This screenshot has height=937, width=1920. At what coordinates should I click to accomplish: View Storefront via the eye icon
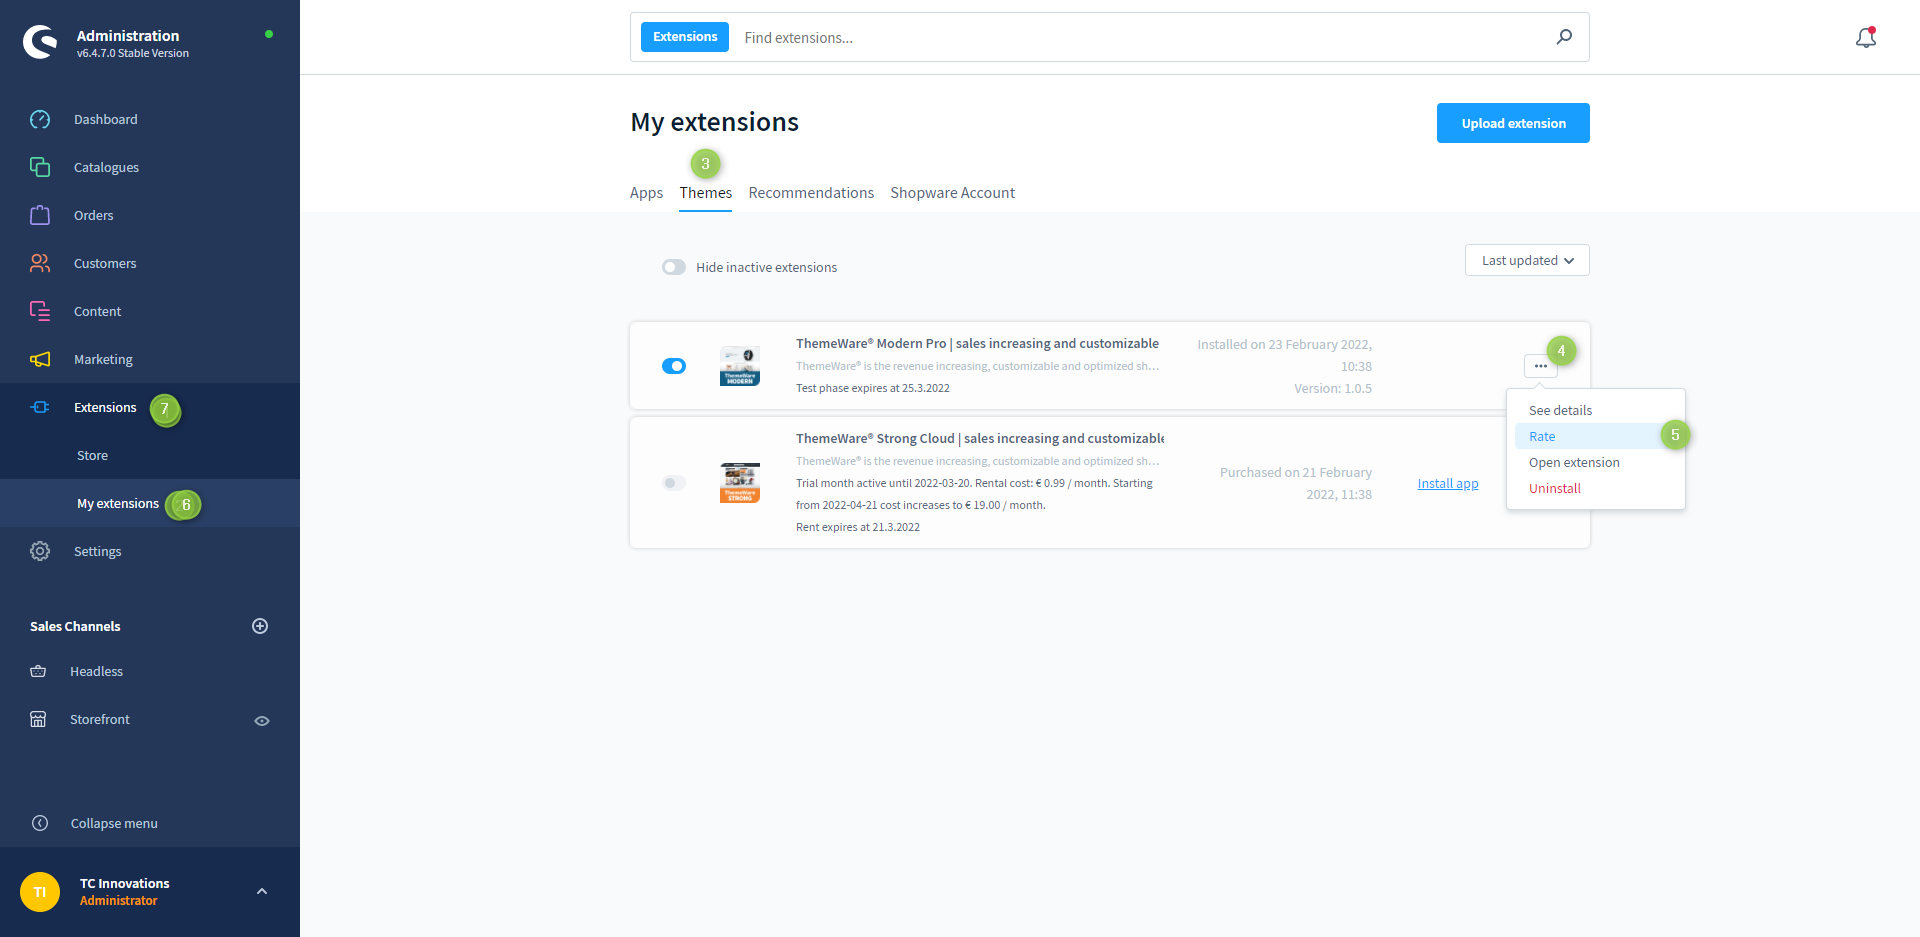[262, 720]
